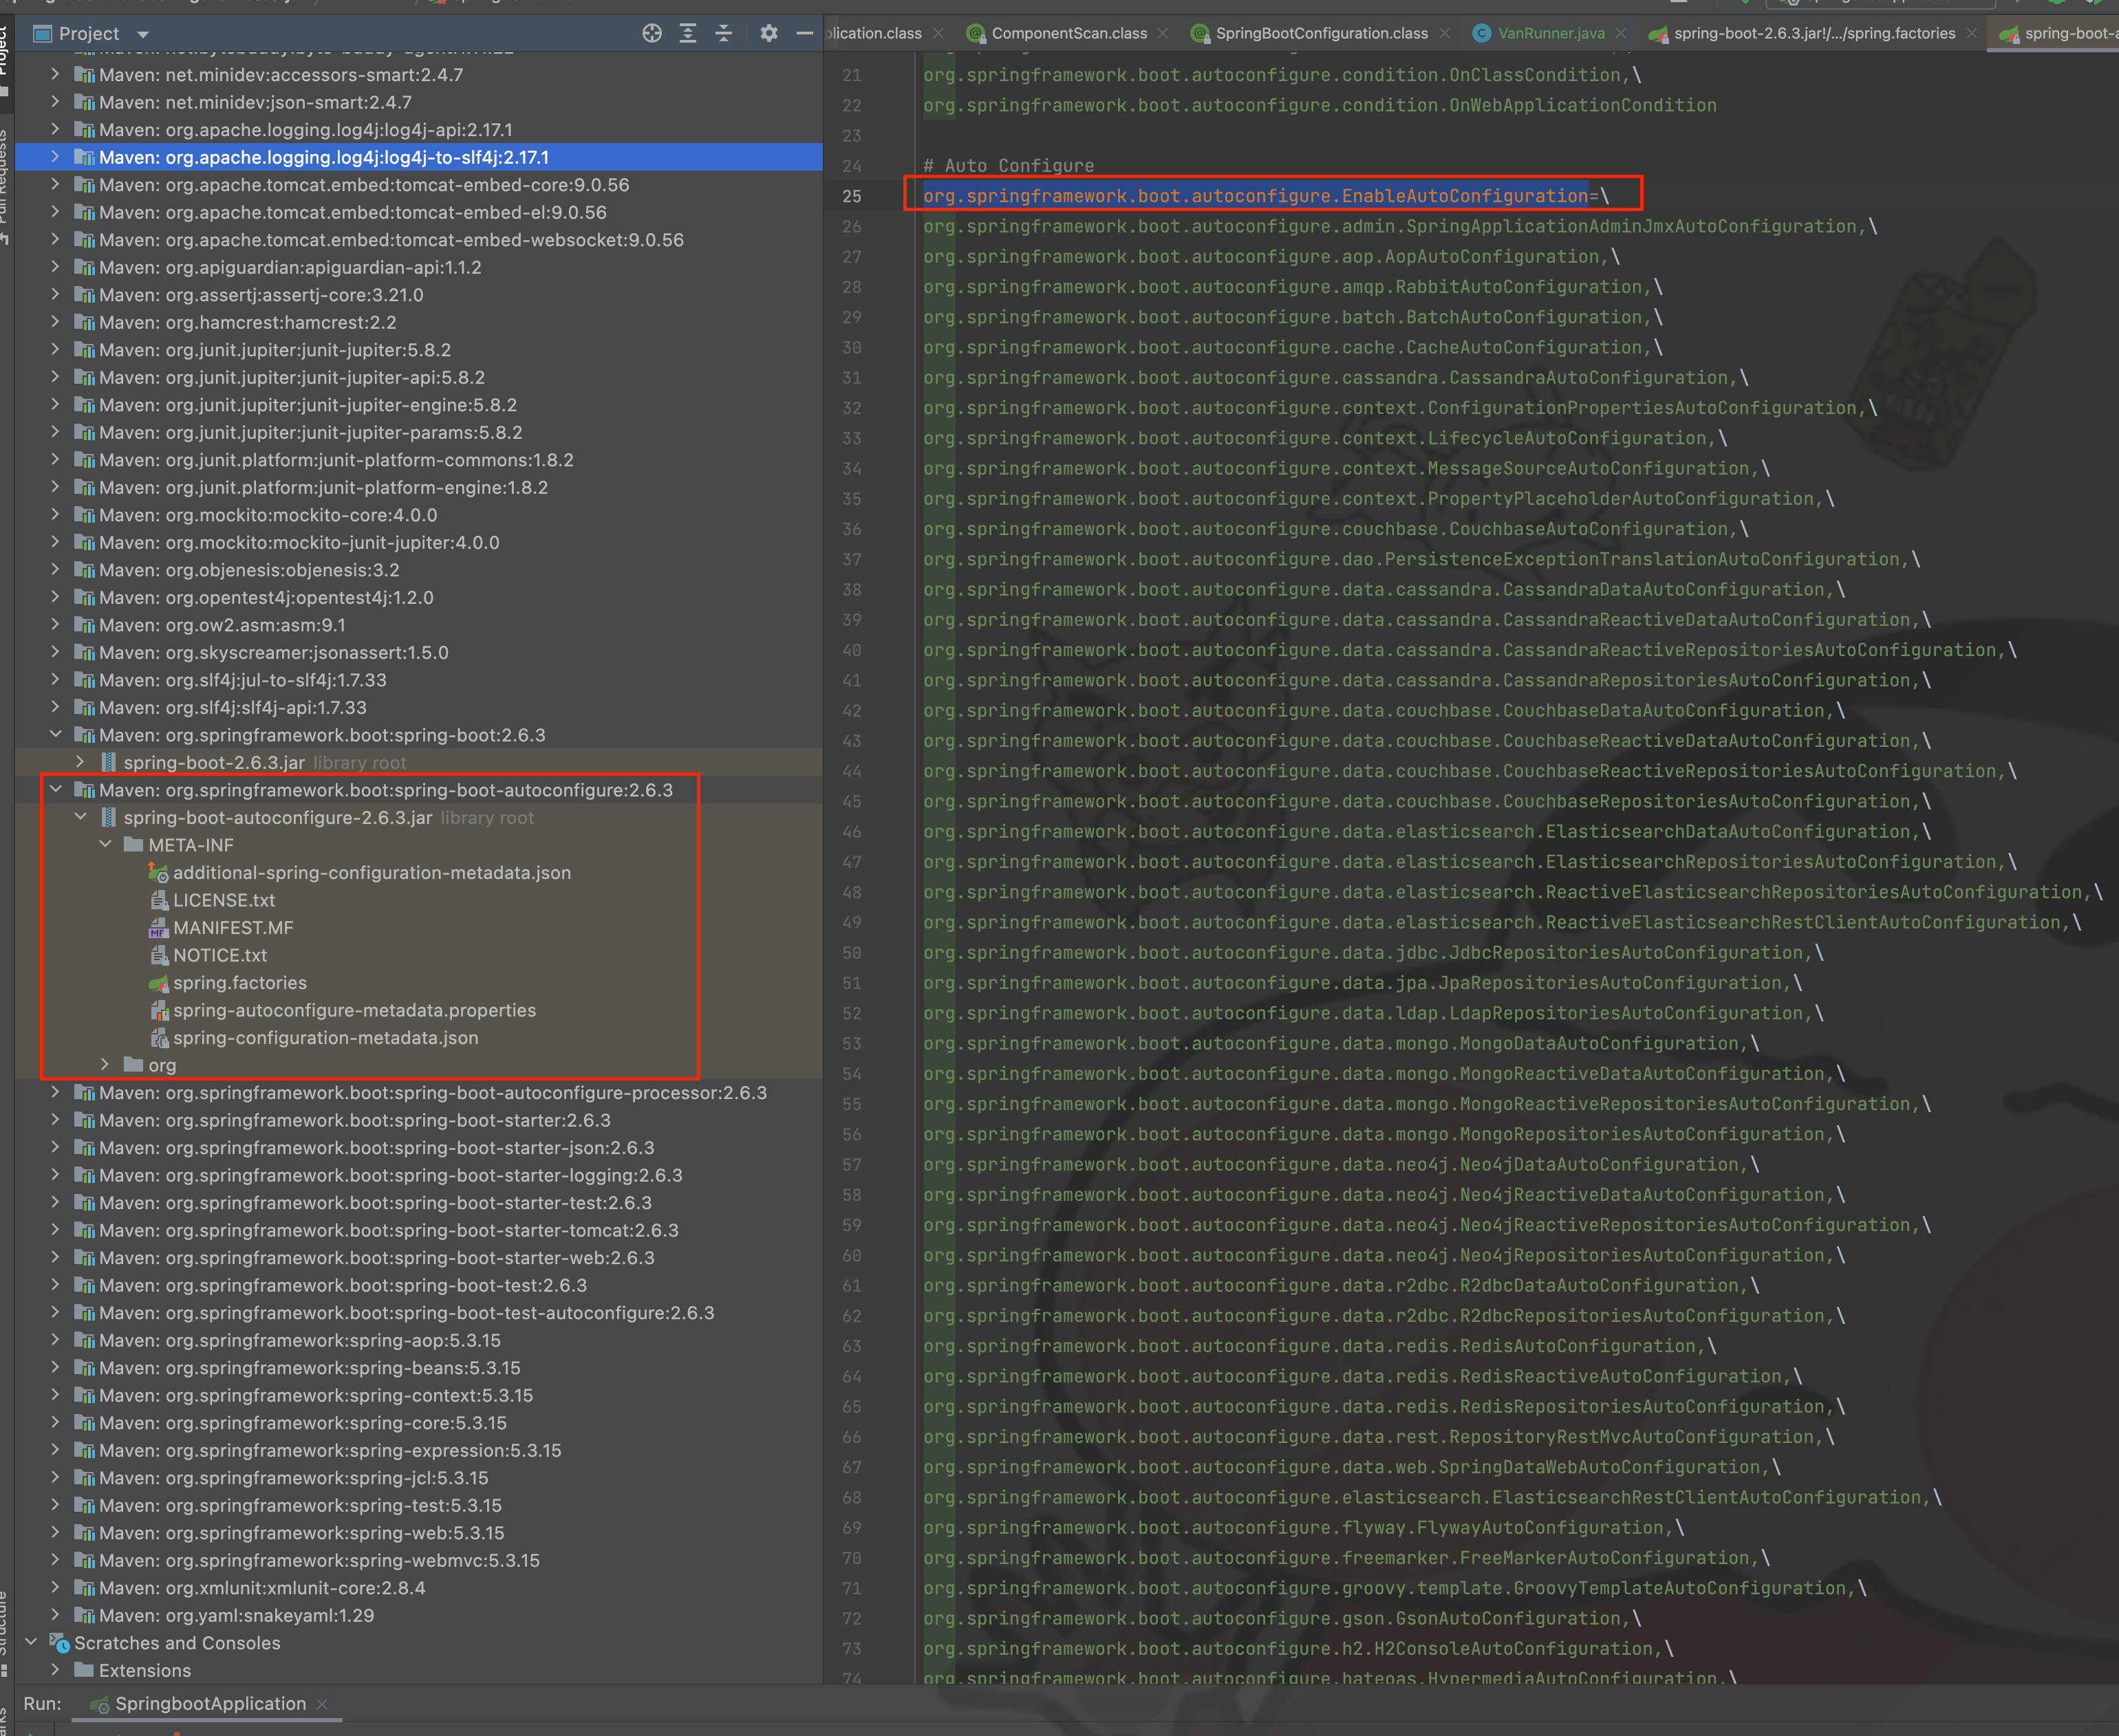Expand the org folder under autoconfigure jar

(105, 1065)
